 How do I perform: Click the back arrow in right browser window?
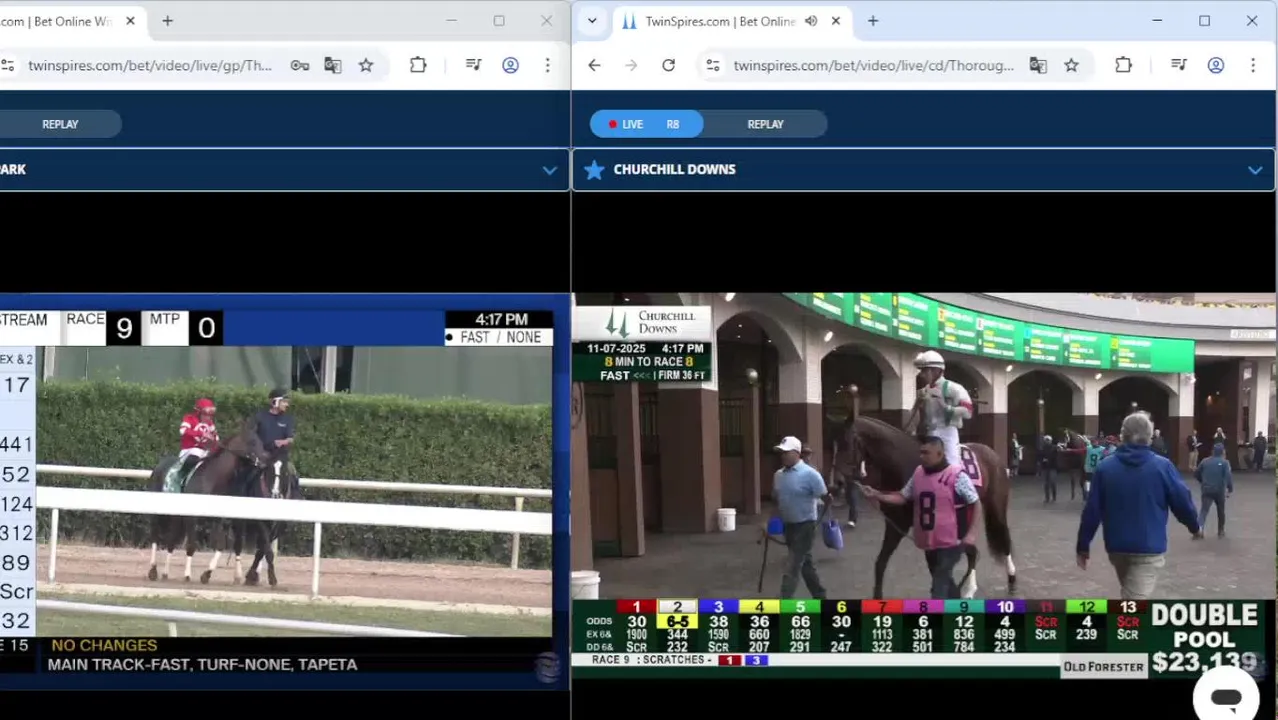[594, 65]
